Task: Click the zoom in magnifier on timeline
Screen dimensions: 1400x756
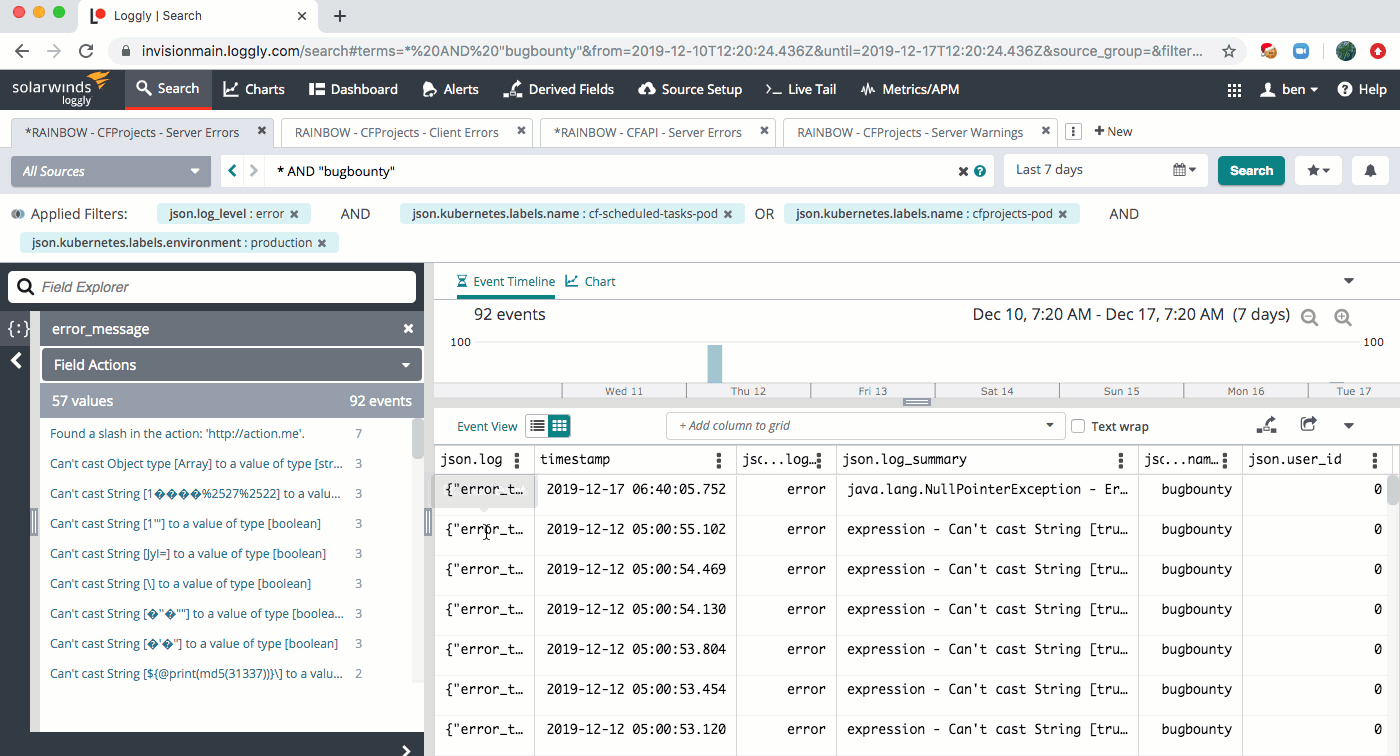Action: (x=1342, y=317)
